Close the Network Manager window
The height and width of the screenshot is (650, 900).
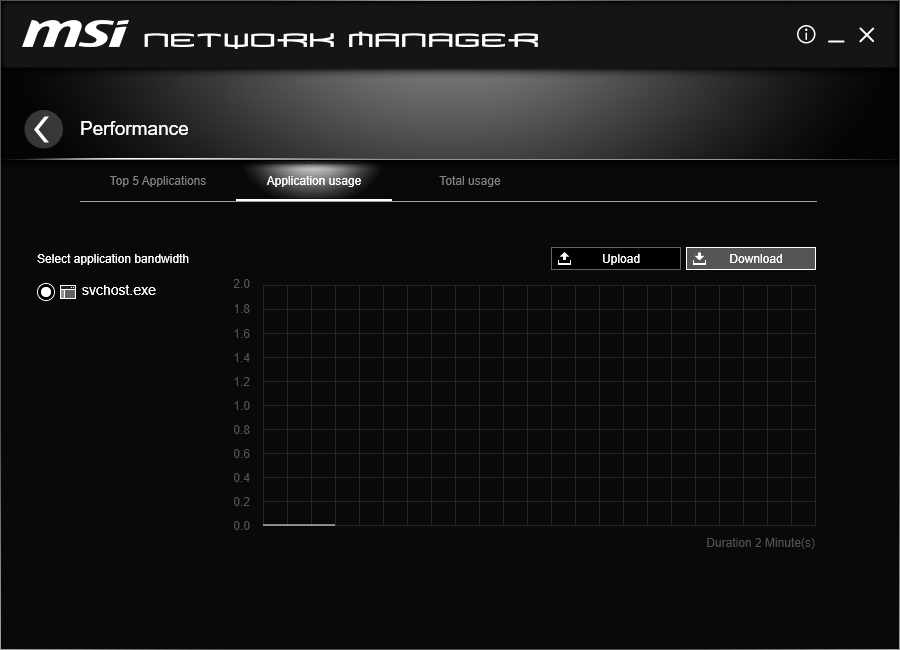866,35
